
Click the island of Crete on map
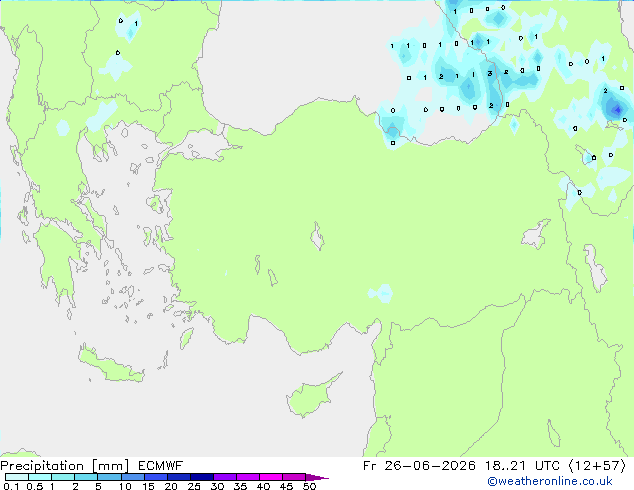110,364
